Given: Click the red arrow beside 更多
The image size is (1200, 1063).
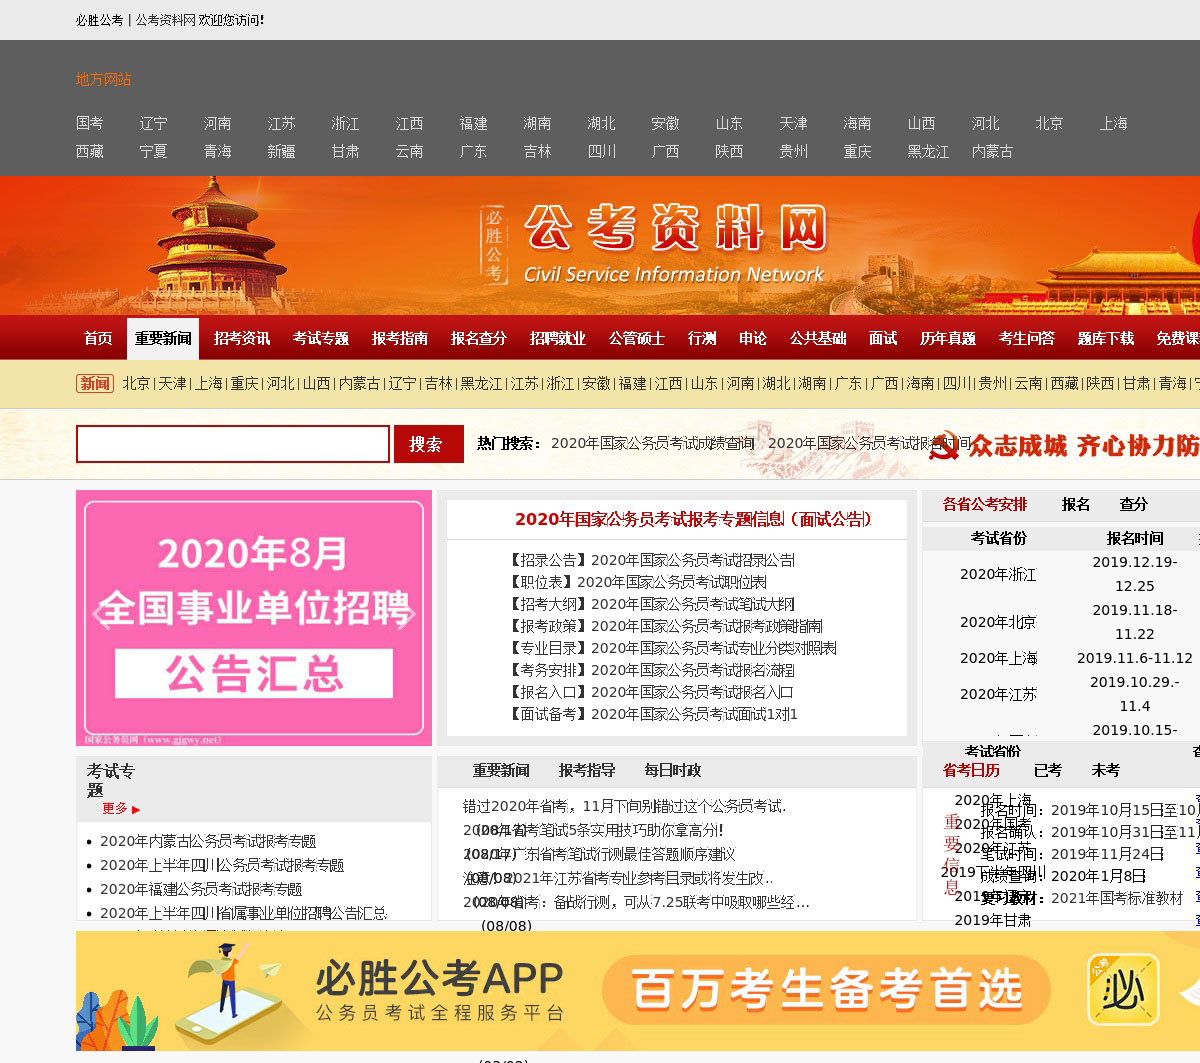Looking at the screenshot, I should pyautogui.click(x=136, y=810).
